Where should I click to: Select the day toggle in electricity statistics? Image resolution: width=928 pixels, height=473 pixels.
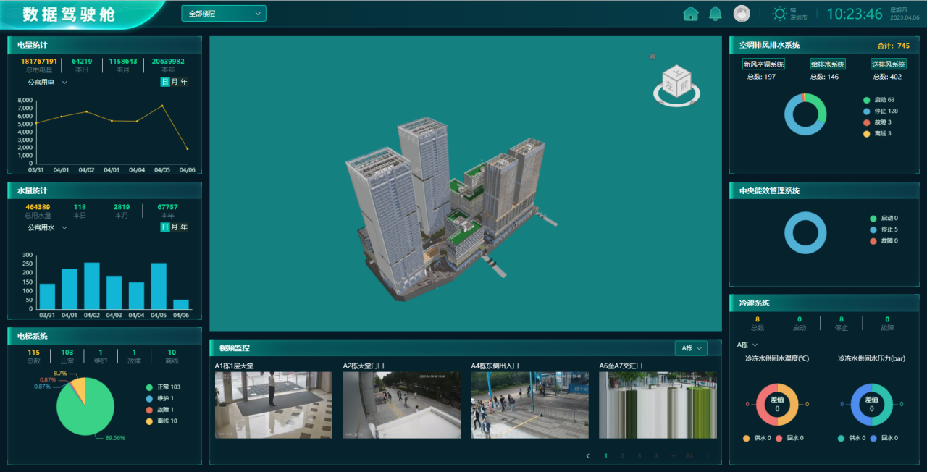165,82
